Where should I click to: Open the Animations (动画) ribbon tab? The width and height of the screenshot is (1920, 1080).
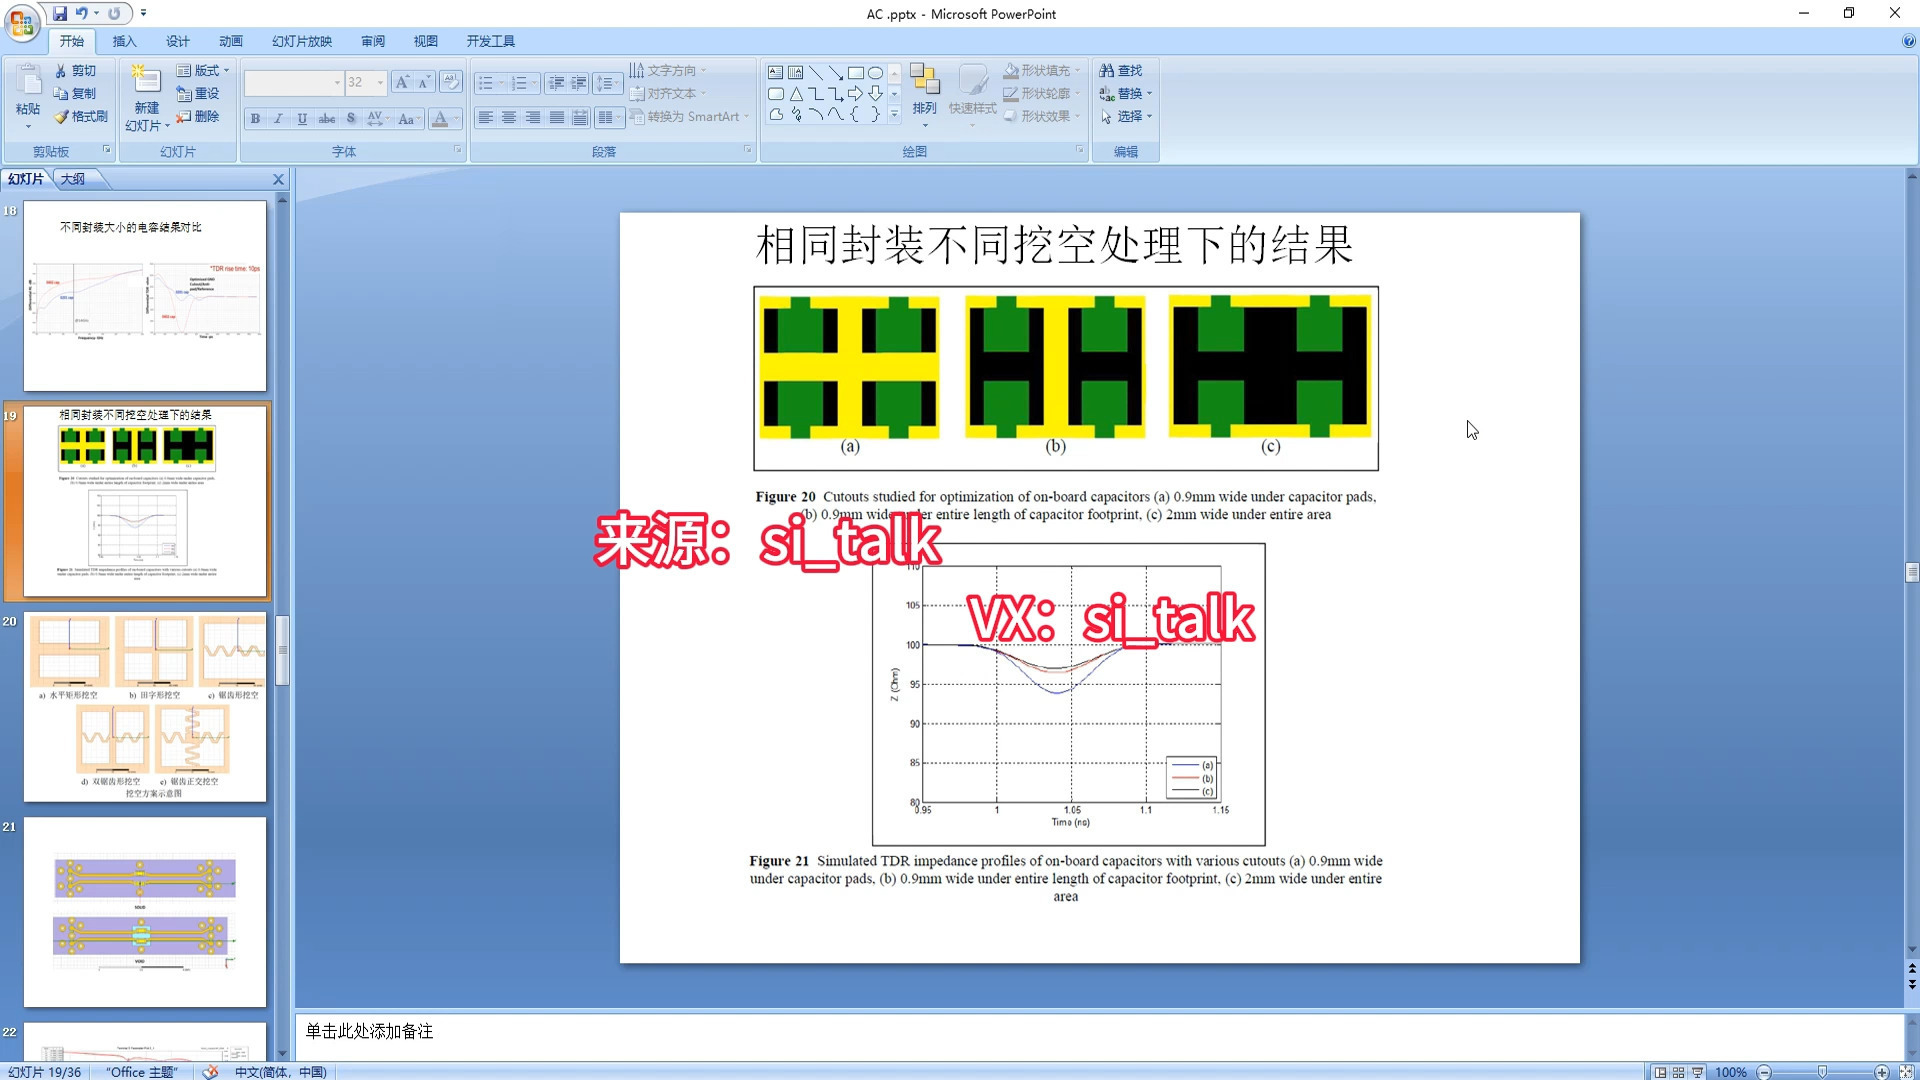pyautogui.click(x=230, y=41)
